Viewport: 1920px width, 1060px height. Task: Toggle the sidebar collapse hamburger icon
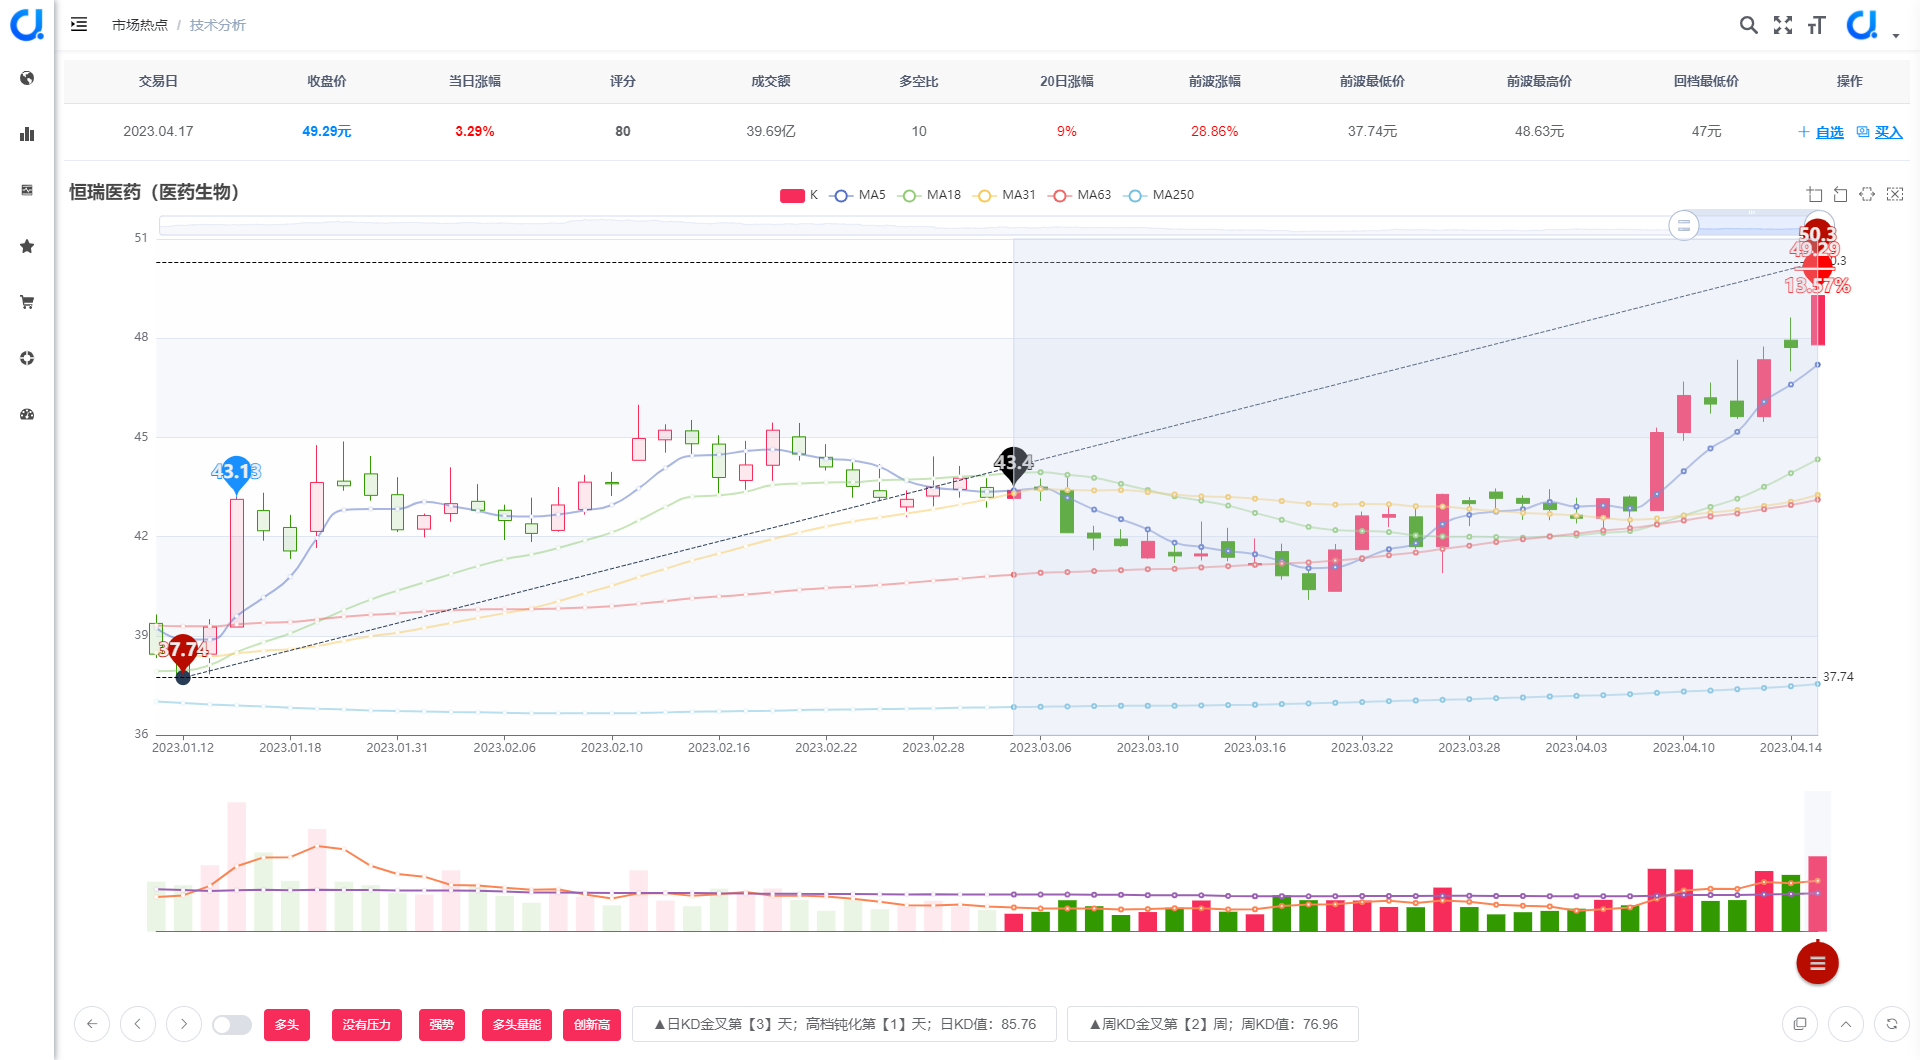[x=79, y=24]
